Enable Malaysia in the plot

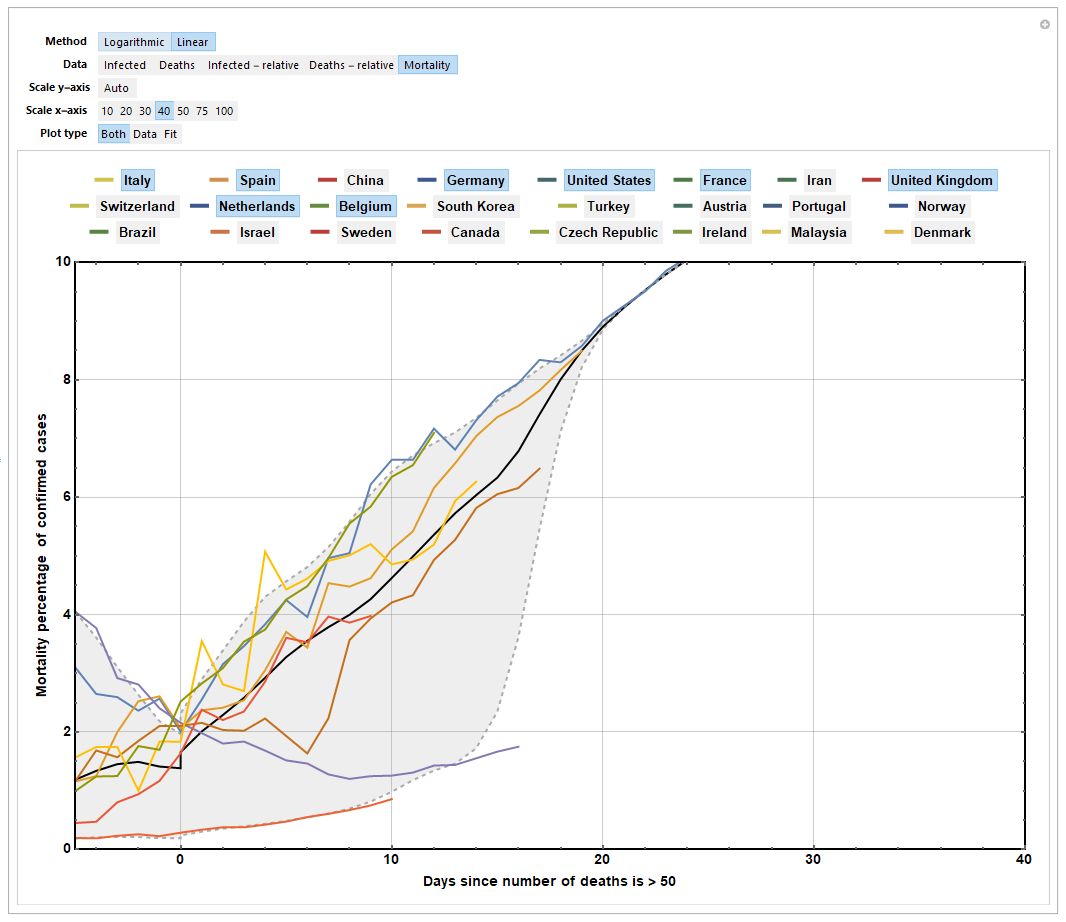coord(819,233)
